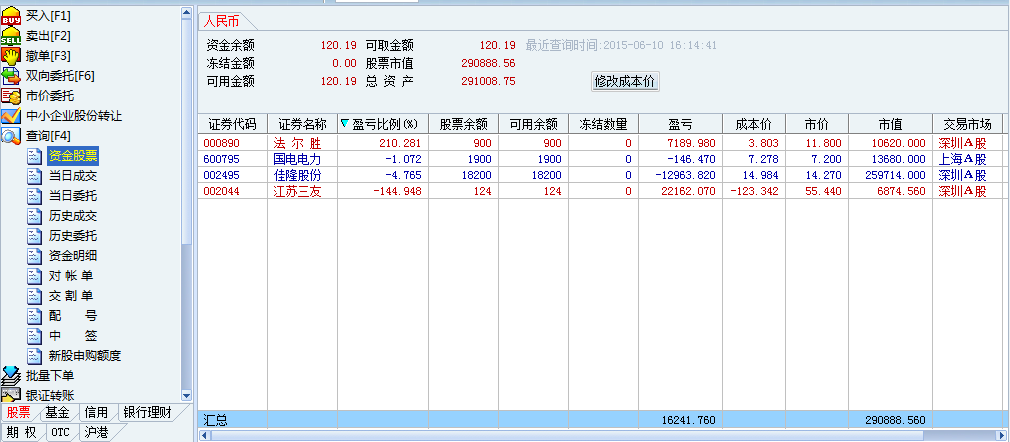
Task: Open 交割单 query
Action: (x=71, y=296)
